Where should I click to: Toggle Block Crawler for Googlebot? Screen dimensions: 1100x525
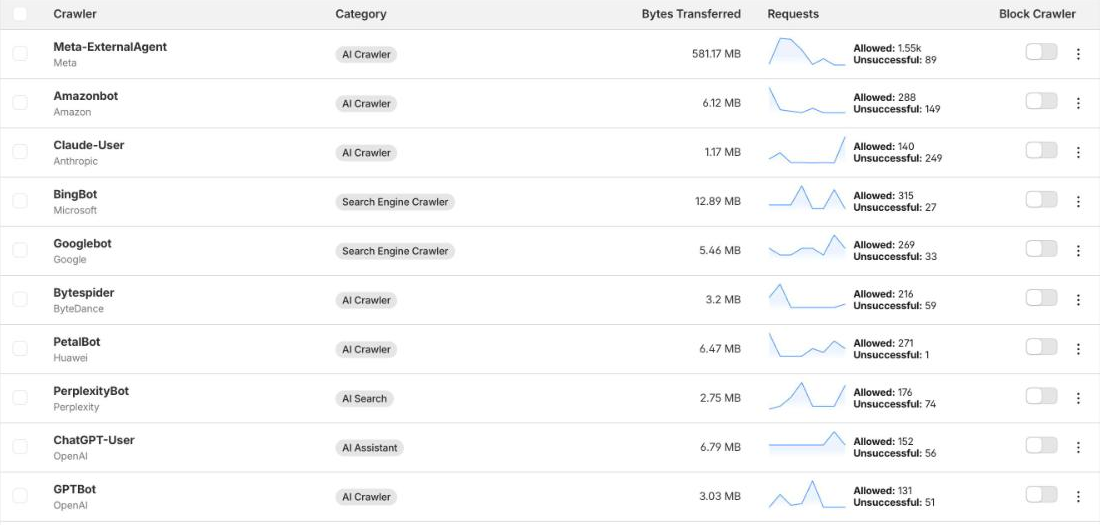[1041, 248]
